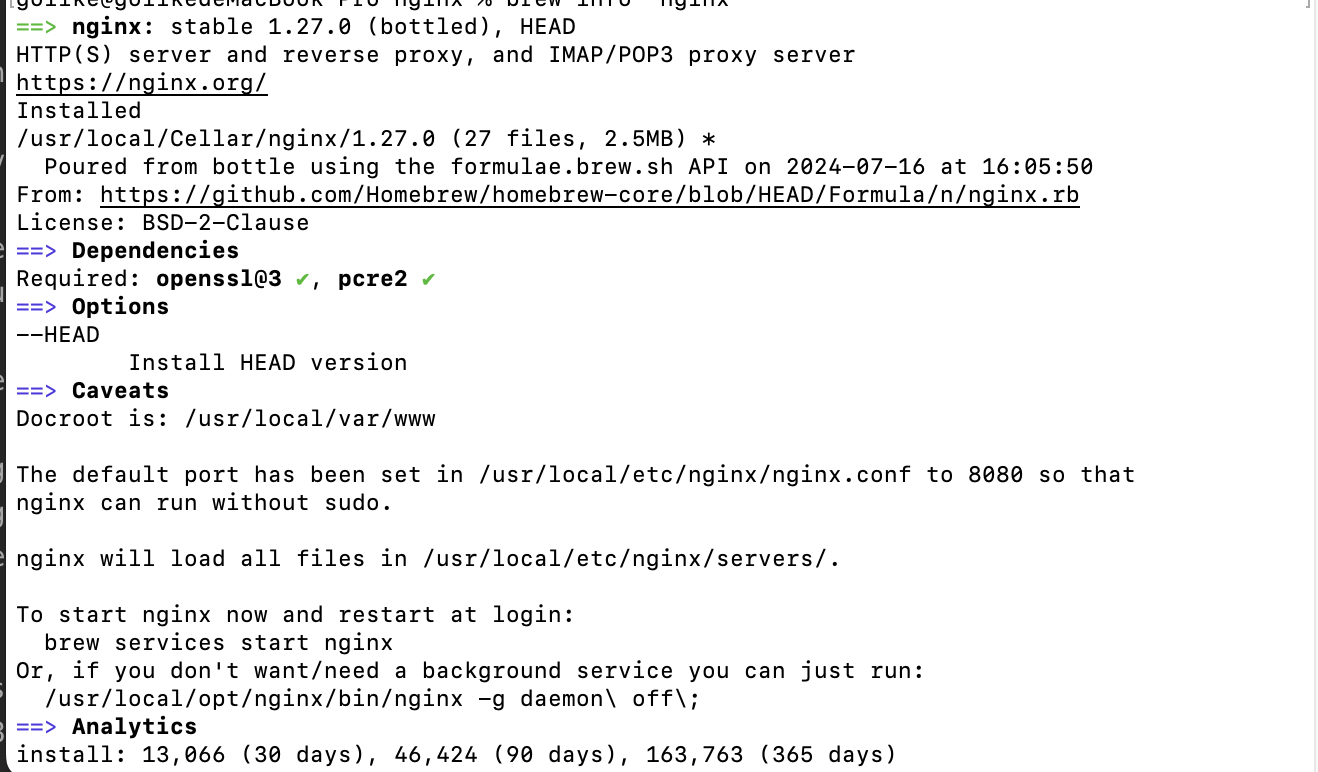Click the asterisk after 2.5MB
The height and width of the screenshot is (772, 1318).
click(x=709, y=140)
